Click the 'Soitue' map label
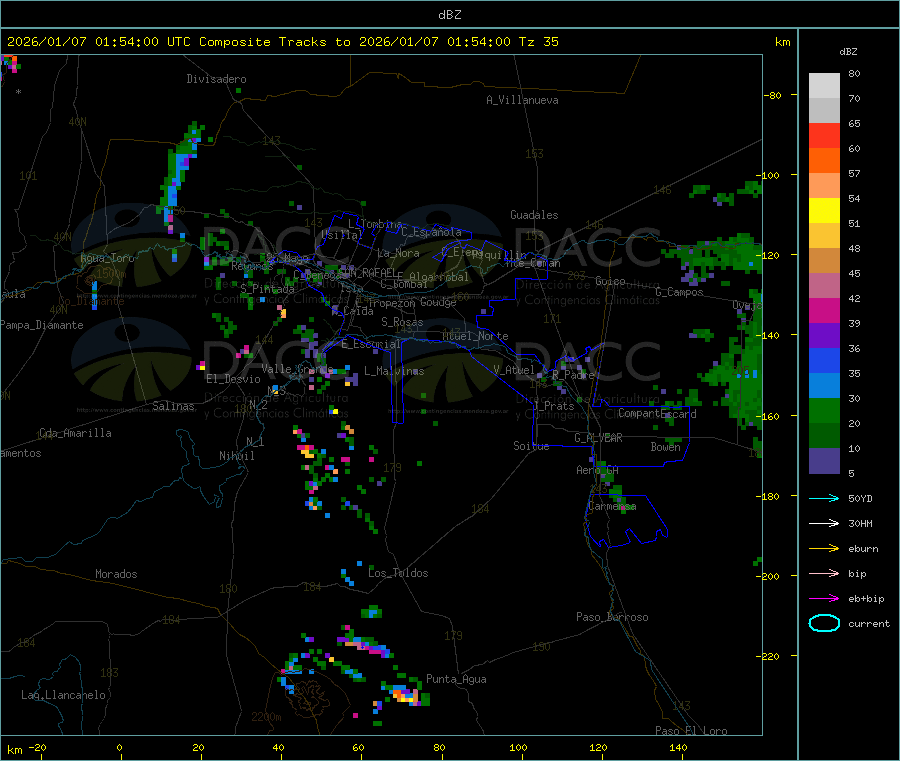This screenshot has height=761, width=900. [x=531, y=445]
